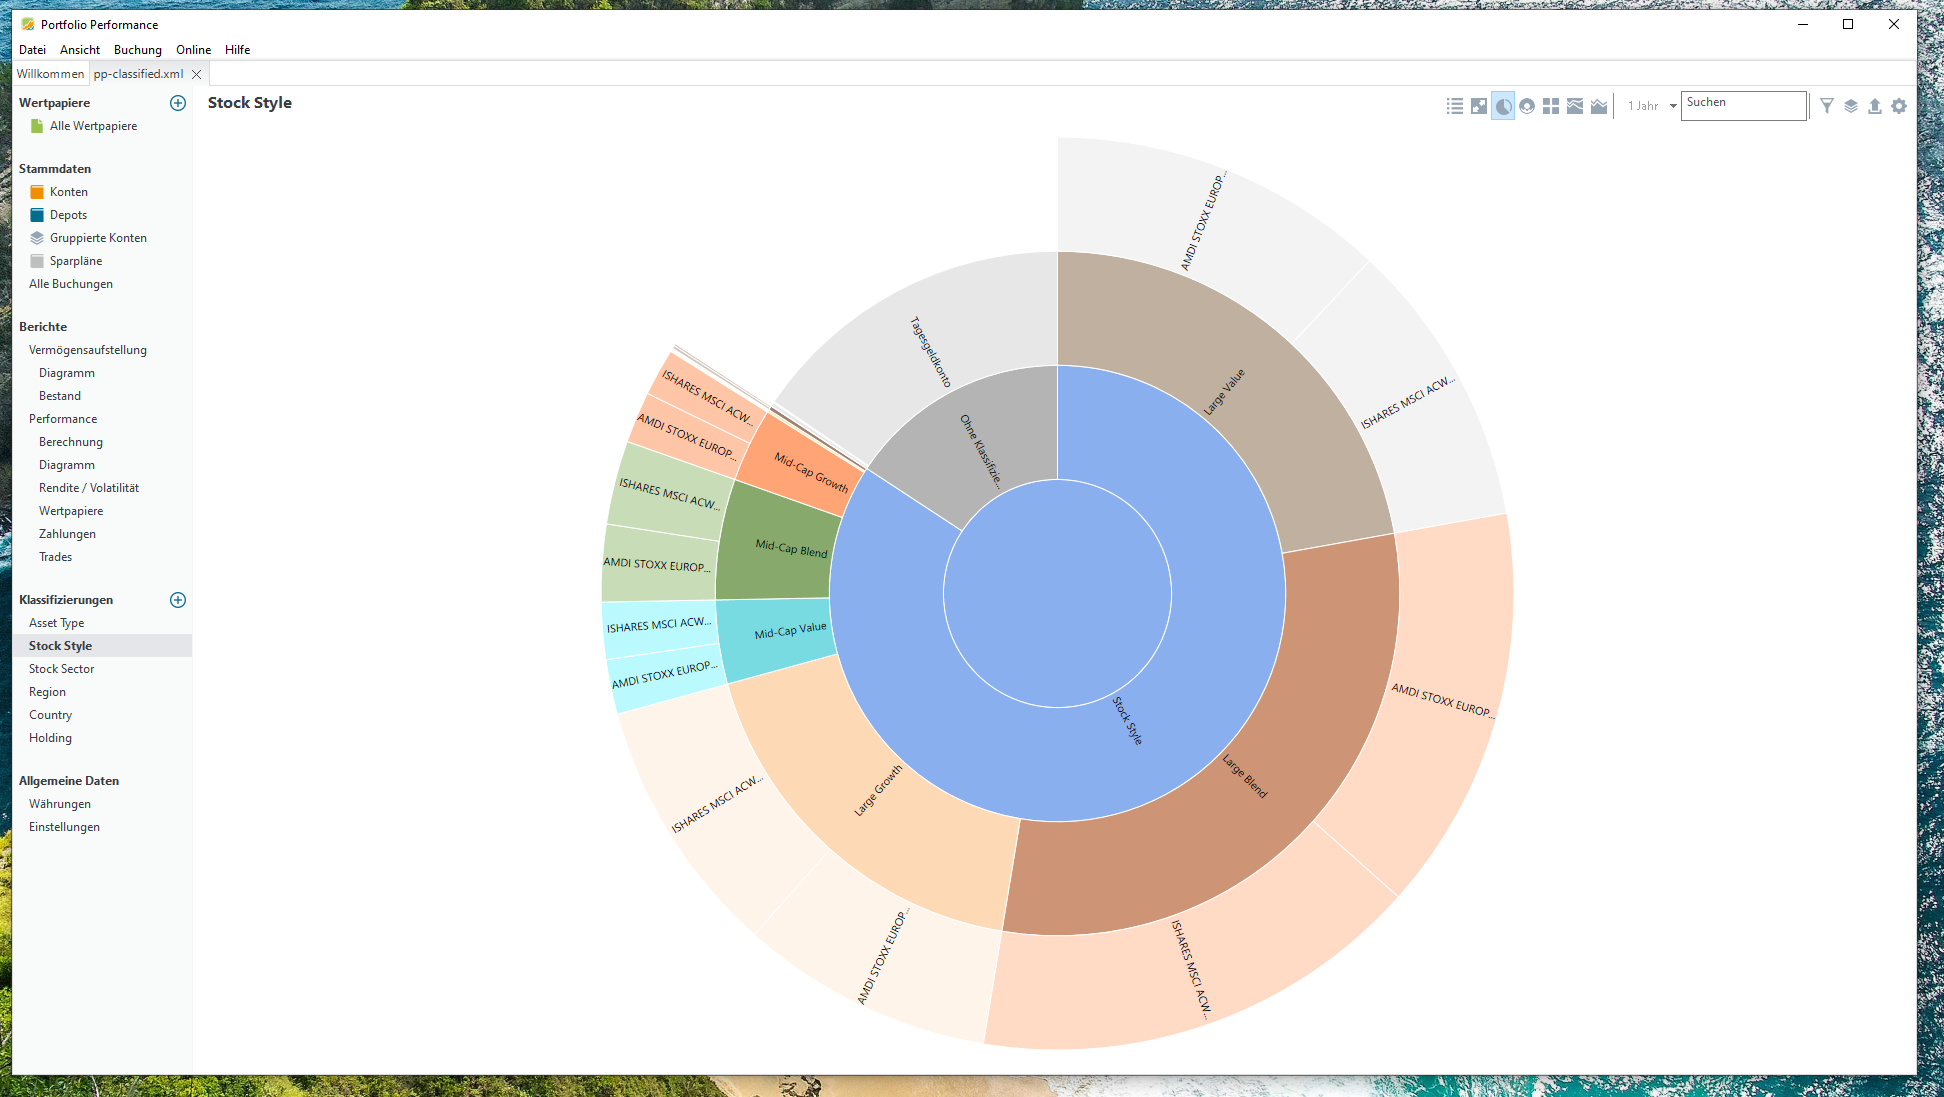Select Alle Wertpapiere in sidebar
The width and height of the screenshot is (1944, 1097).
coord(94,126)
